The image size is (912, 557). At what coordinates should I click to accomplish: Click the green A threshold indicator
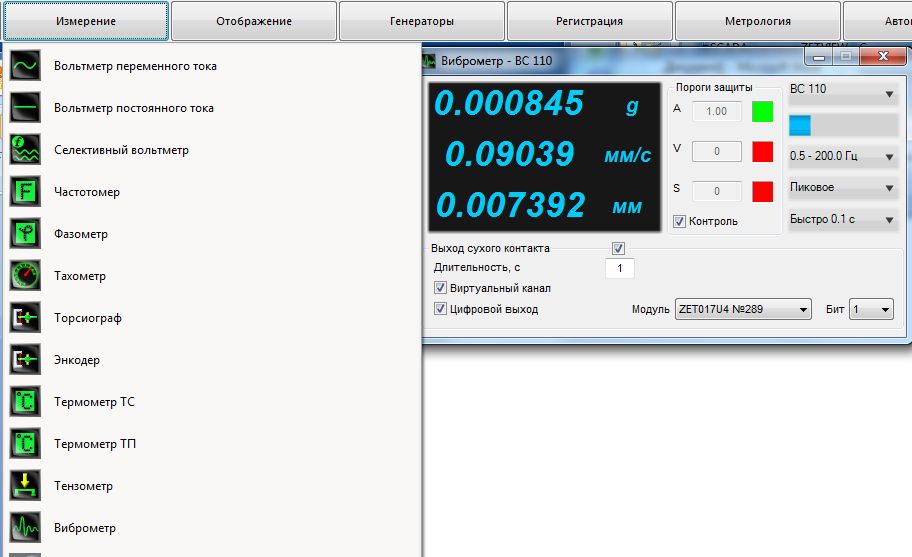[763, 111]
